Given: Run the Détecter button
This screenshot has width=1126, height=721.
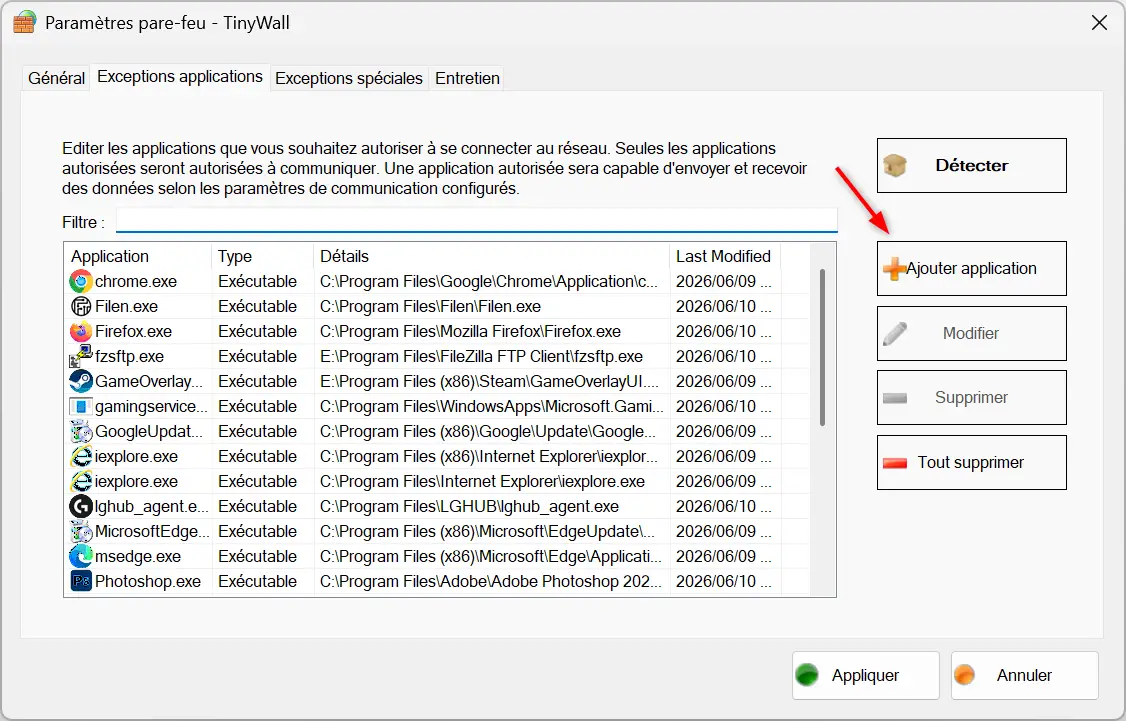Looking at the screenshot, I should 972,166.
